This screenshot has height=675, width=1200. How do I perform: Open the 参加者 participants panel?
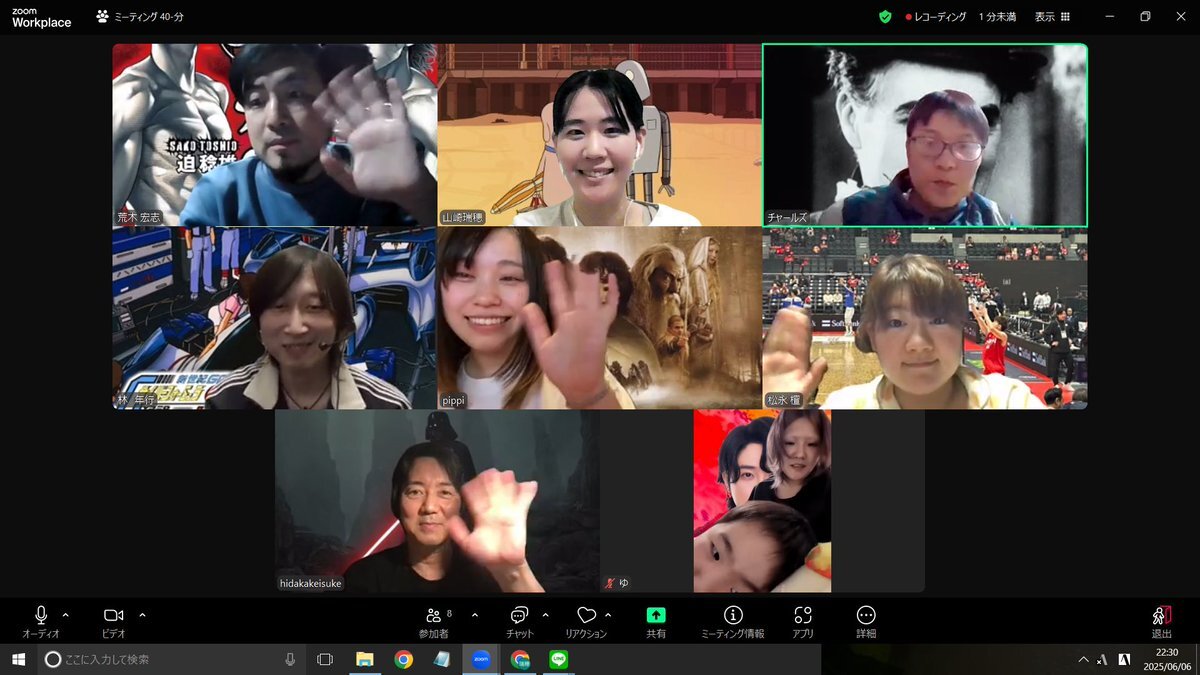point(434,622)
